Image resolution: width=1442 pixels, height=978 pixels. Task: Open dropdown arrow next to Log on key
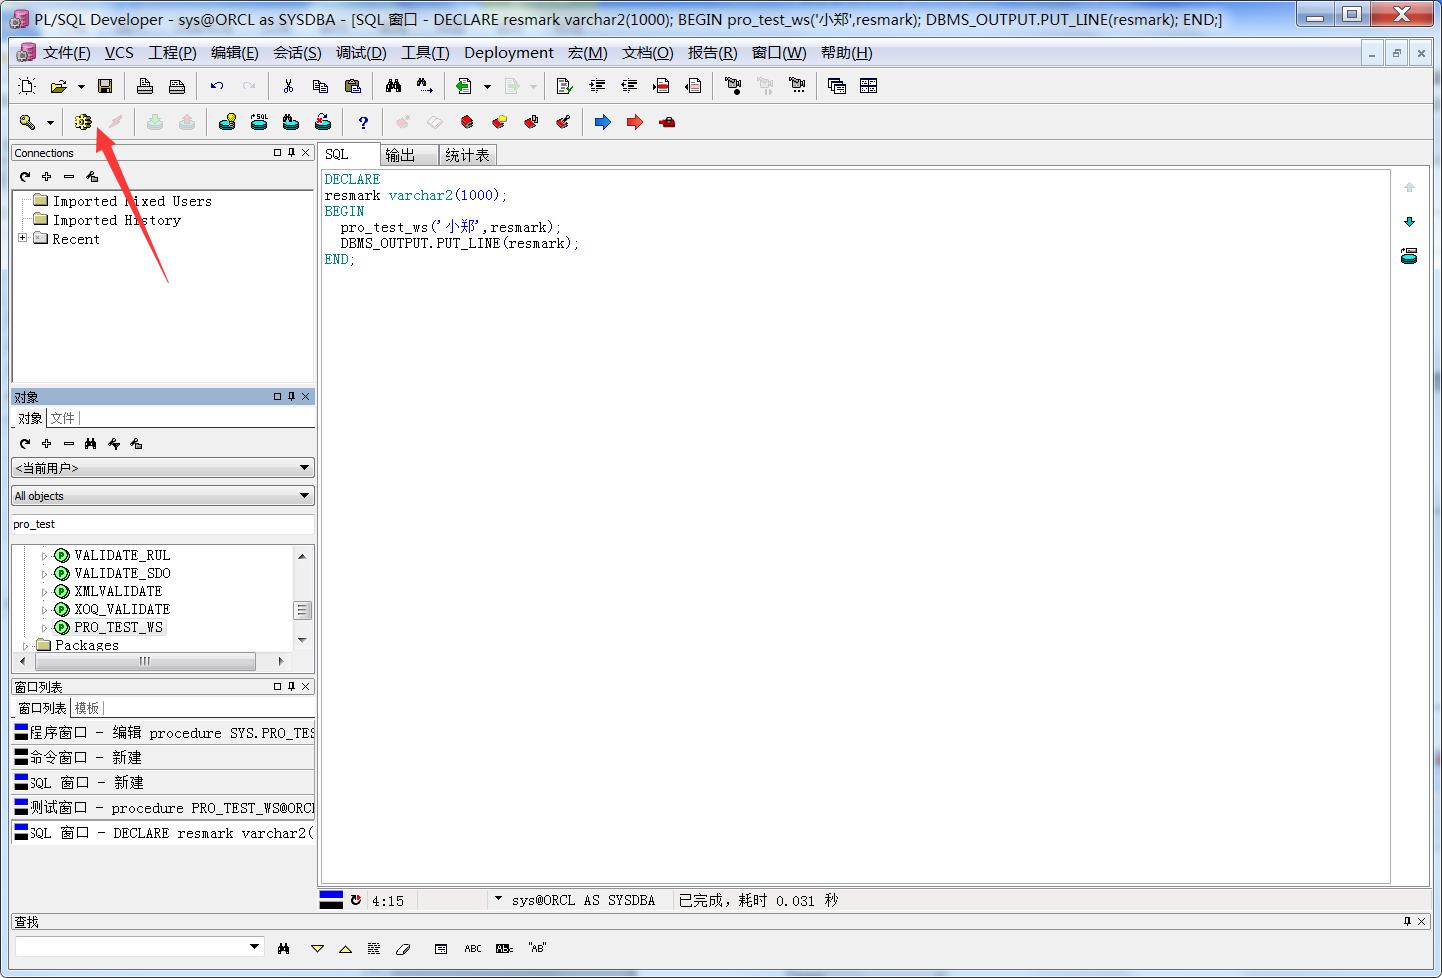click(50, 122)
